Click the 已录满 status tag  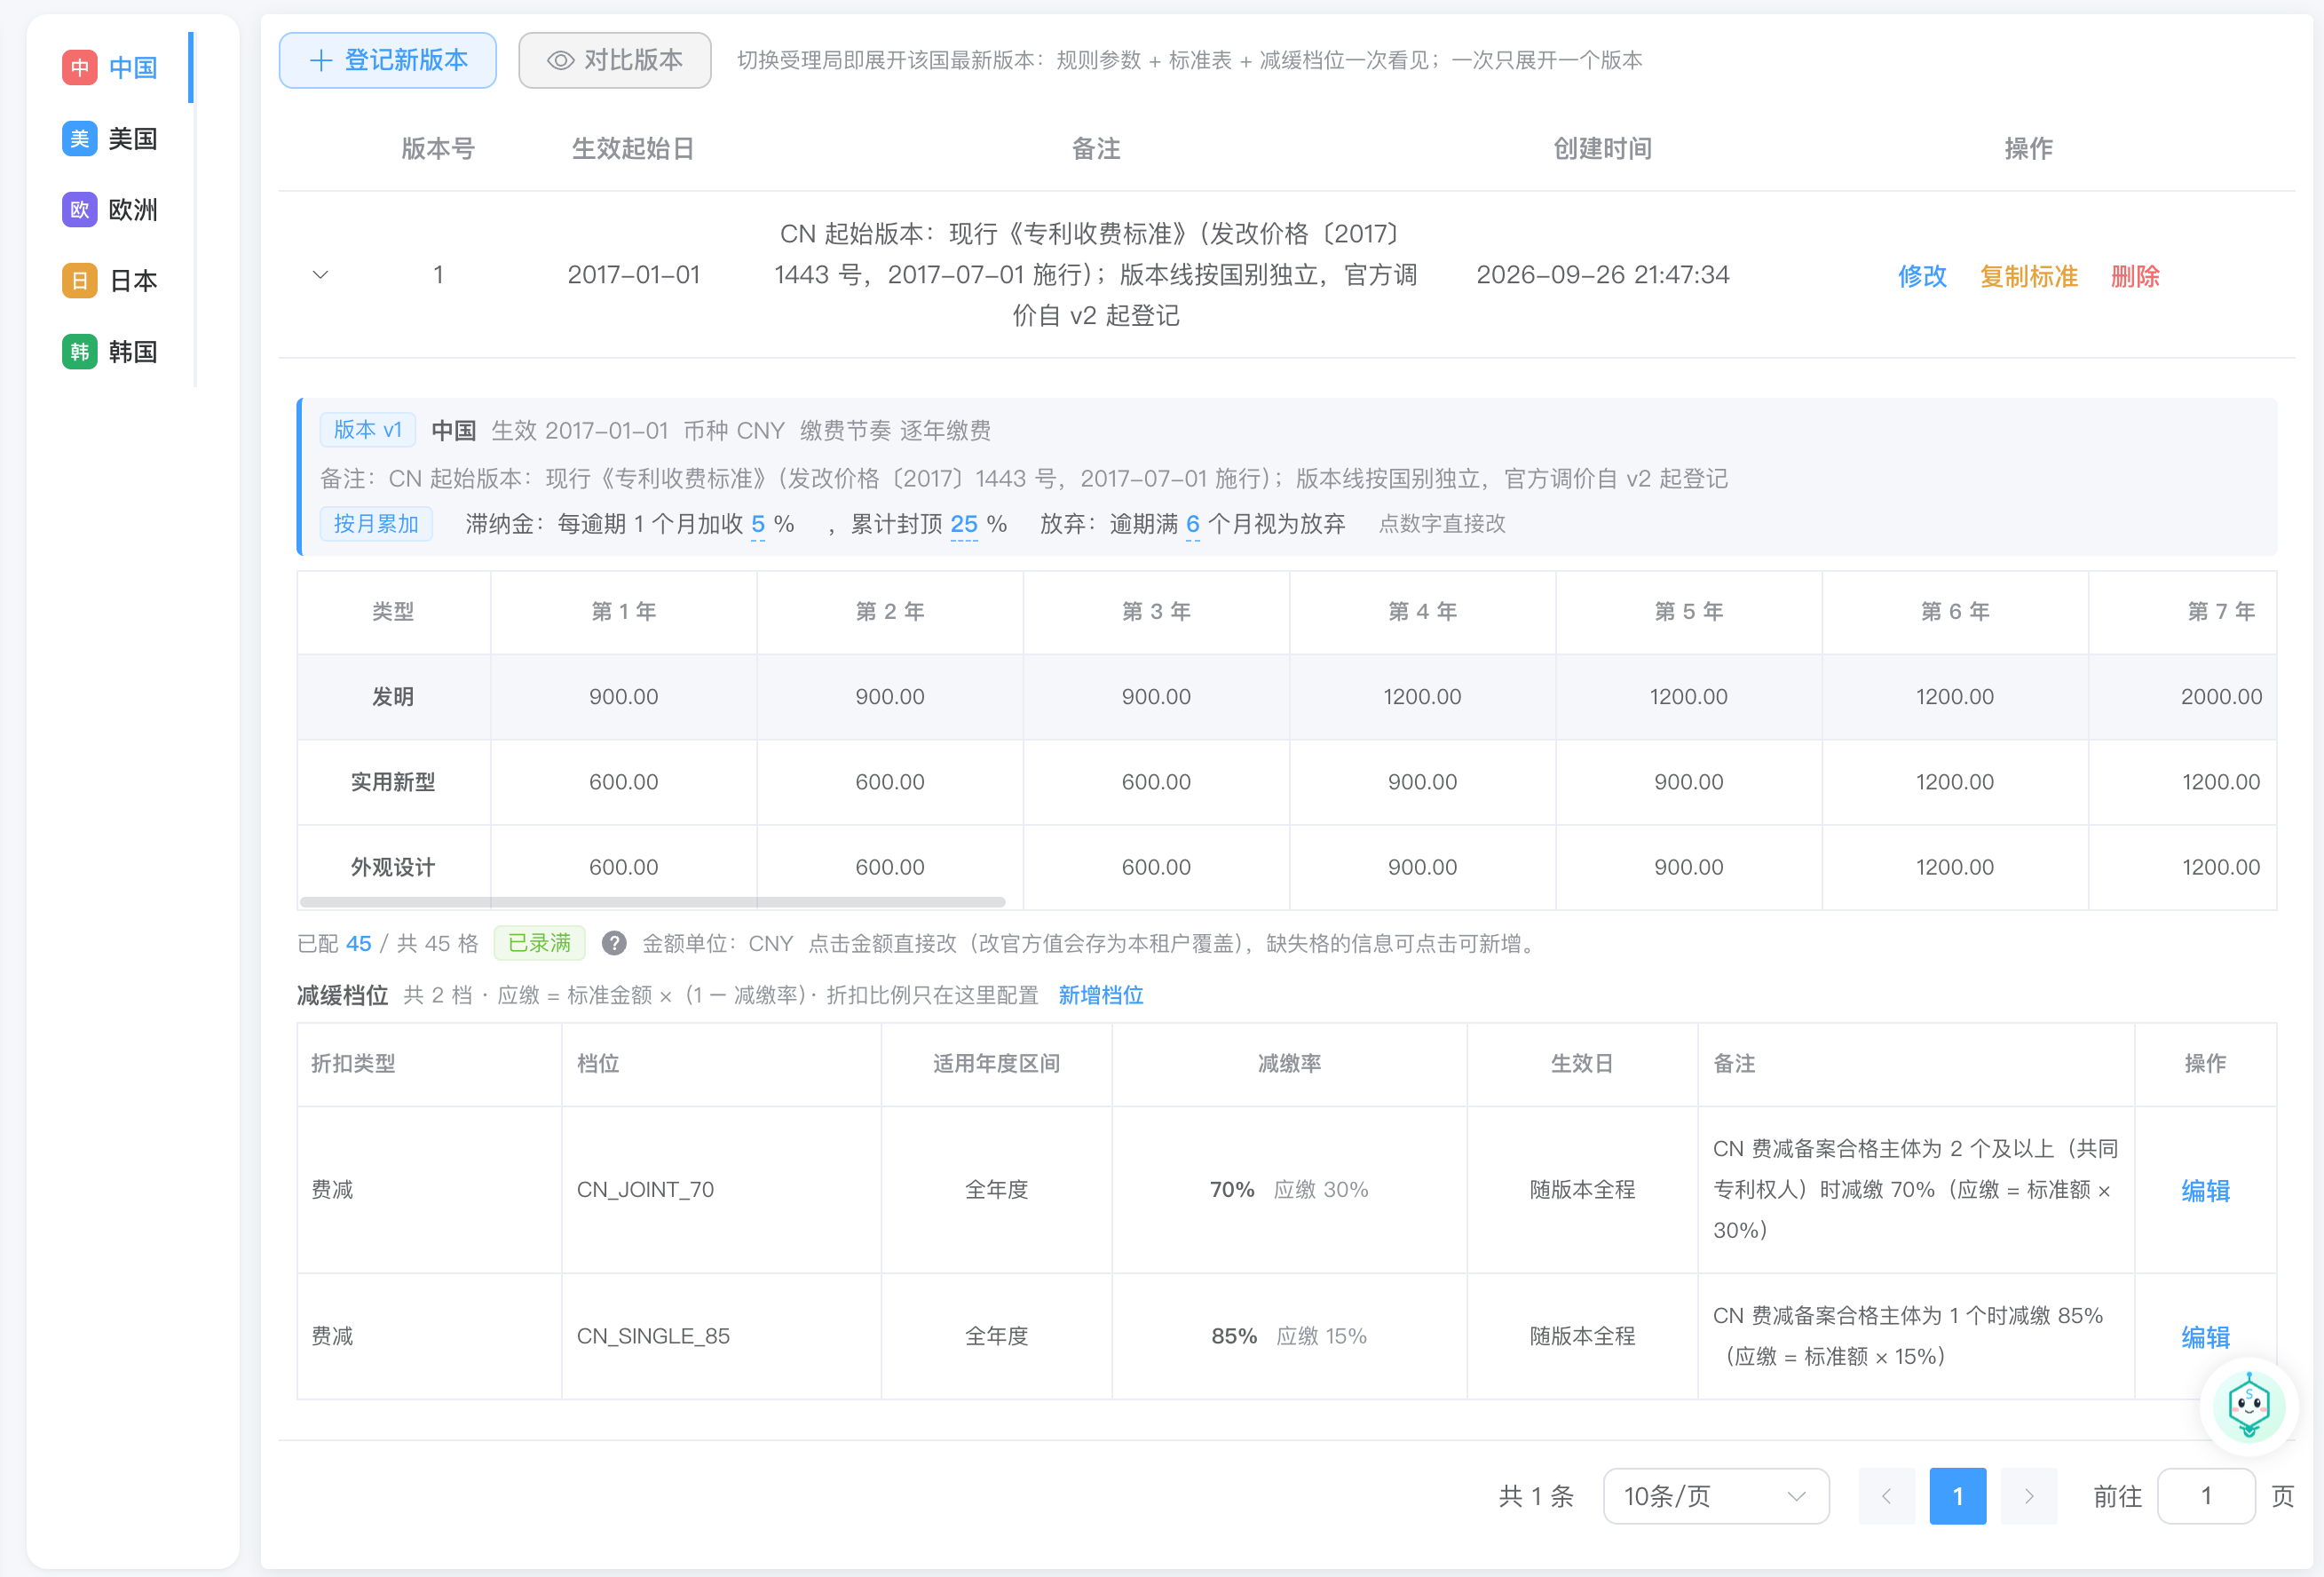[x=539, y=943]
